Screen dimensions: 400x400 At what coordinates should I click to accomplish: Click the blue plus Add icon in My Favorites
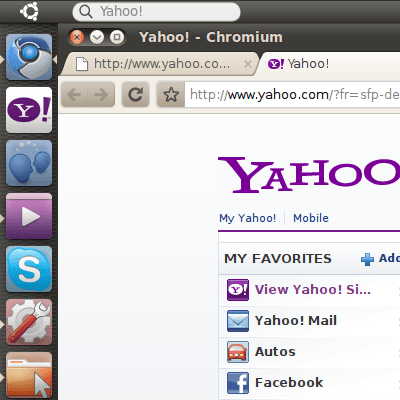[x=367, y=259]
